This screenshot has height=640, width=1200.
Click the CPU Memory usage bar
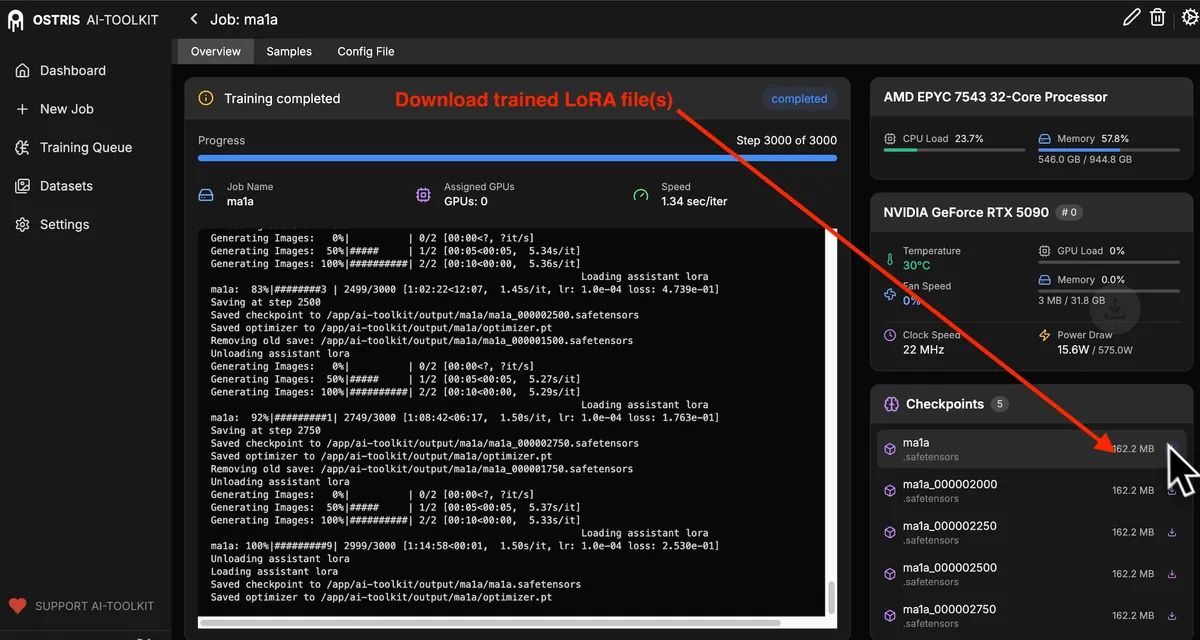[1108, 150]
